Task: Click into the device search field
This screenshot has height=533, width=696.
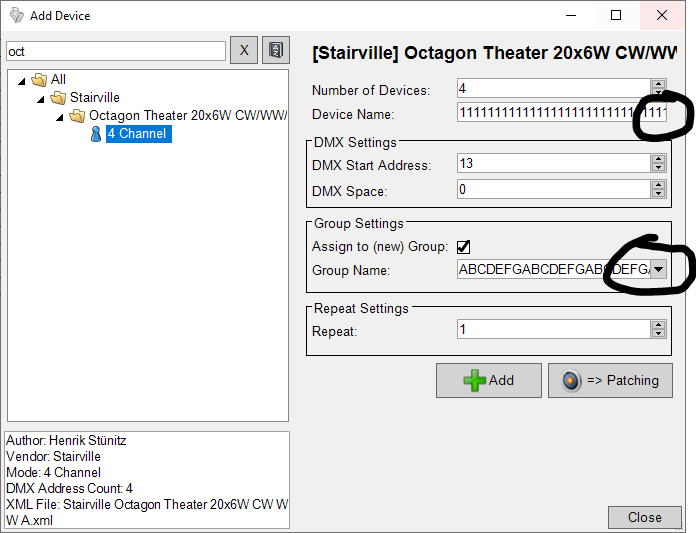Action: coord(115,51)
